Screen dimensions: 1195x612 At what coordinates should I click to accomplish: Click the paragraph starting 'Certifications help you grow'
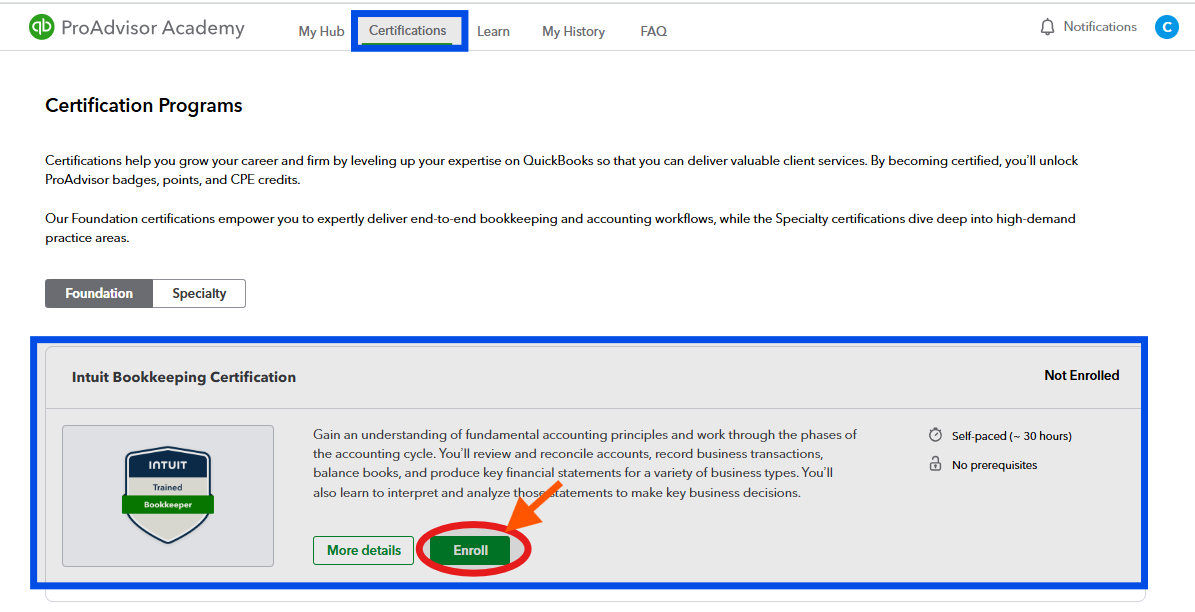562,170
